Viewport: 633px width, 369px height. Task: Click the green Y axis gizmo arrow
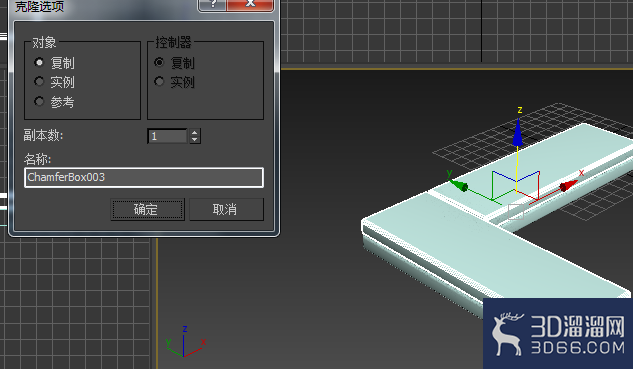[x=459, y=185]
